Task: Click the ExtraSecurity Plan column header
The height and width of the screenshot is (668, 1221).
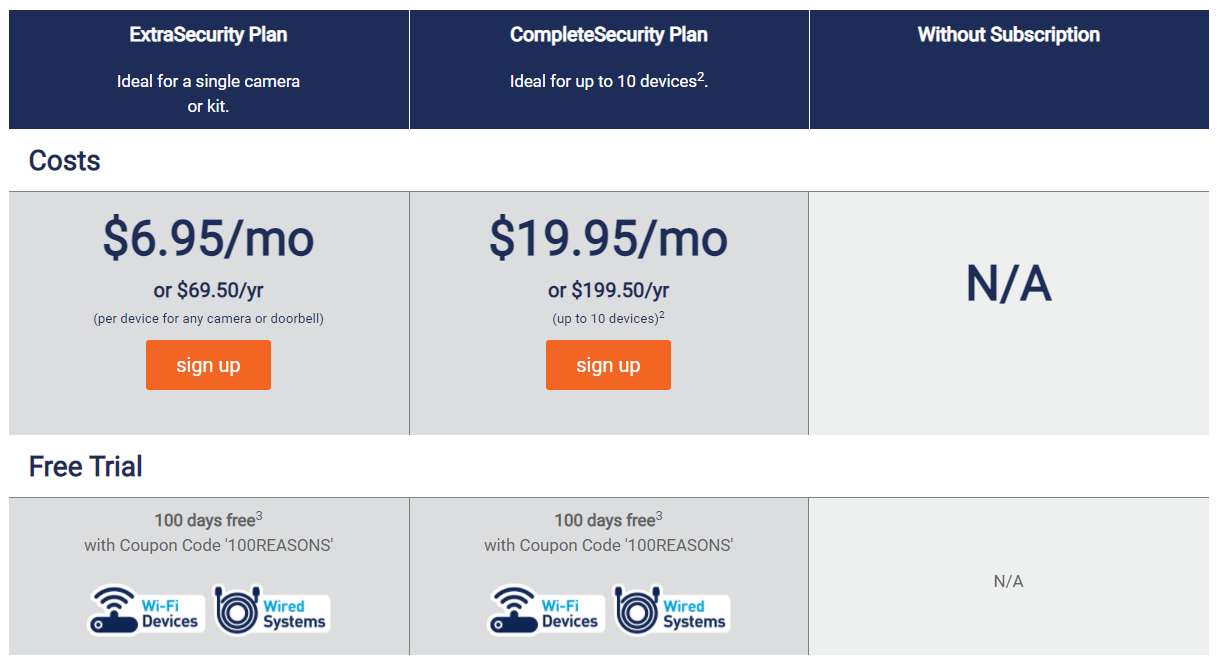Action: coord(208,35)
